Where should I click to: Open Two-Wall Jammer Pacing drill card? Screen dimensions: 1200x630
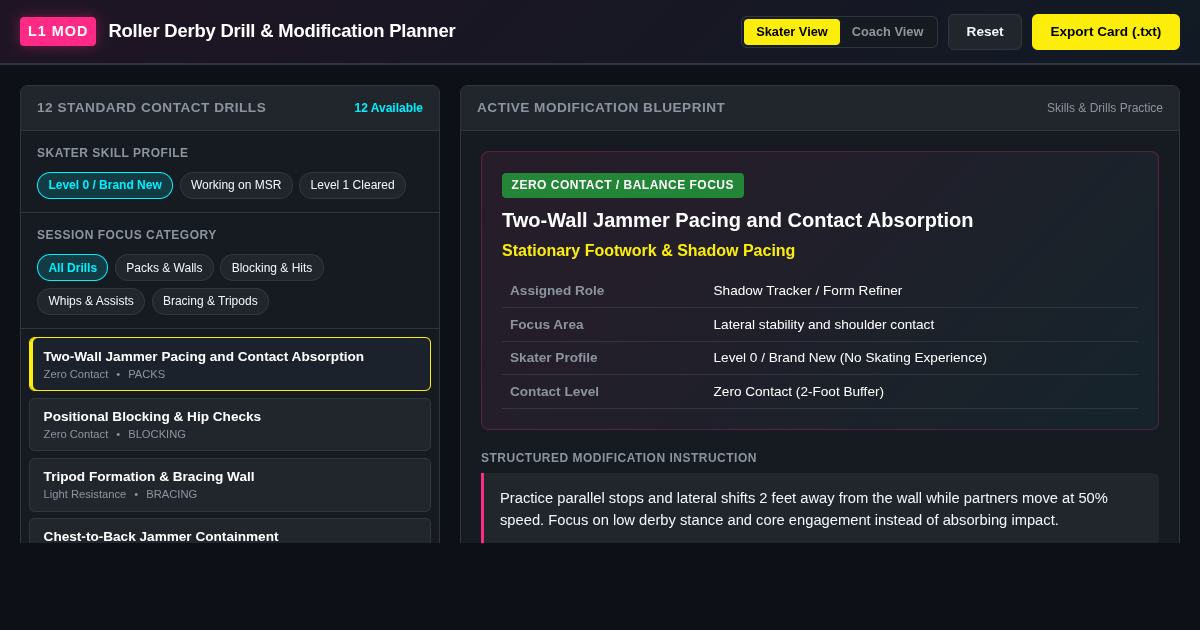click(x=230, y=364)
